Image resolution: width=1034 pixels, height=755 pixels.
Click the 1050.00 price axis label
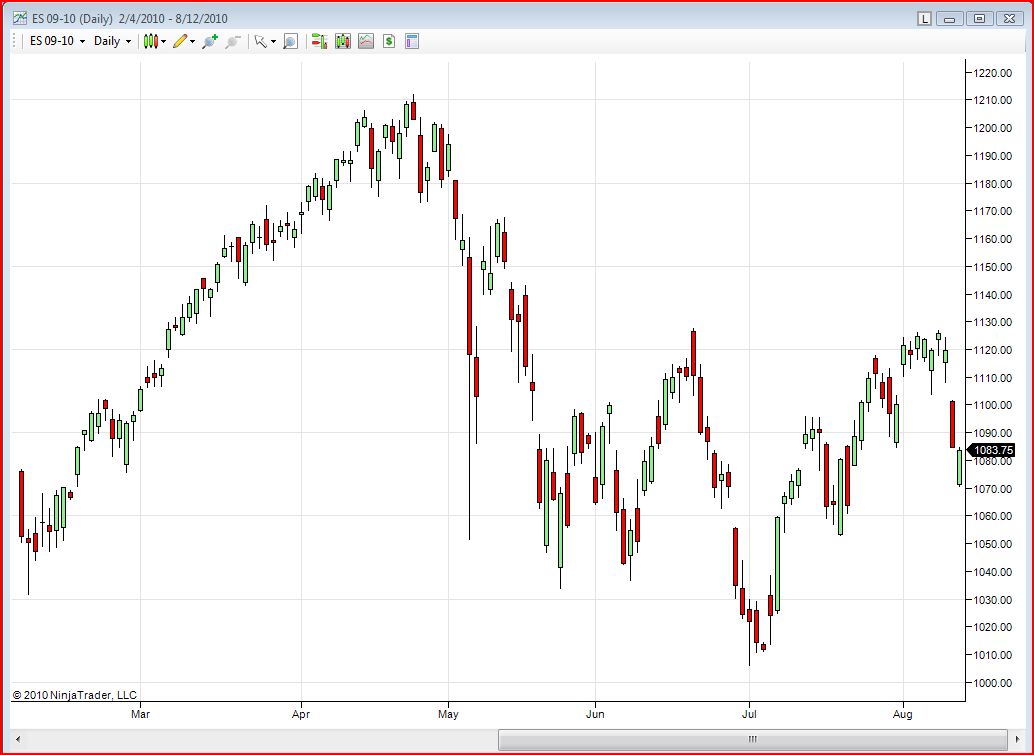tap(992, 544)
